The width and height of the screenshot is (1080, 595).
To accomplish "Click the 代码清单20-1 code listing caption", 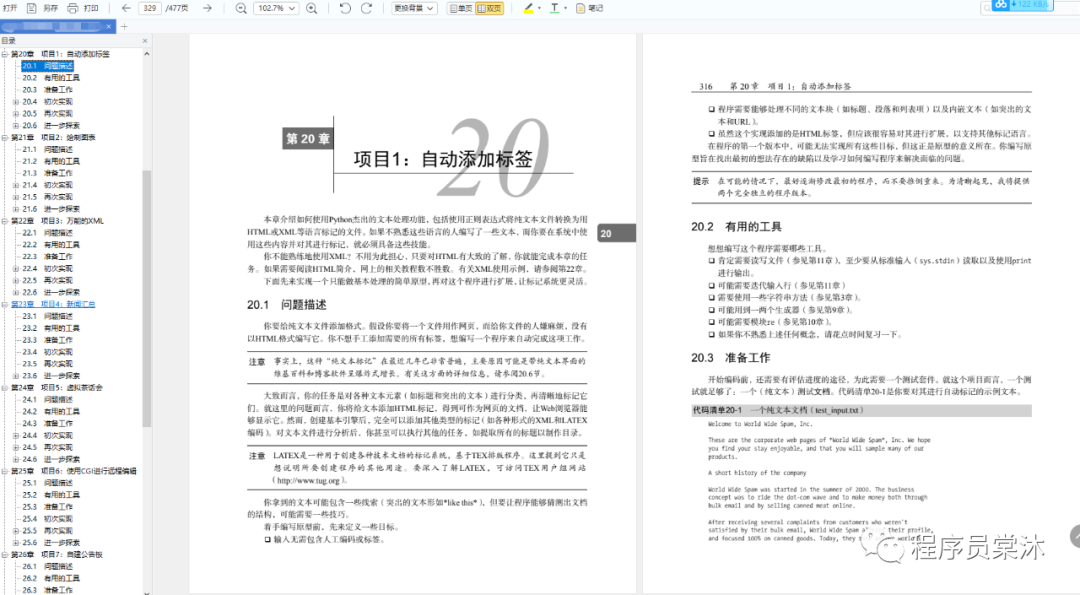I will click(x=861, y=410).
